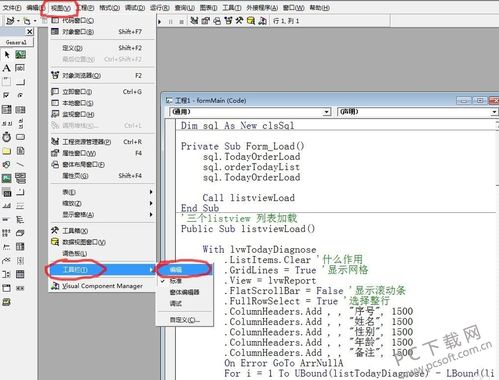The width and height of the screenshot is (499, 380).
Task: Enable the 编辑 toolbar in submenu
Action: 185,270
